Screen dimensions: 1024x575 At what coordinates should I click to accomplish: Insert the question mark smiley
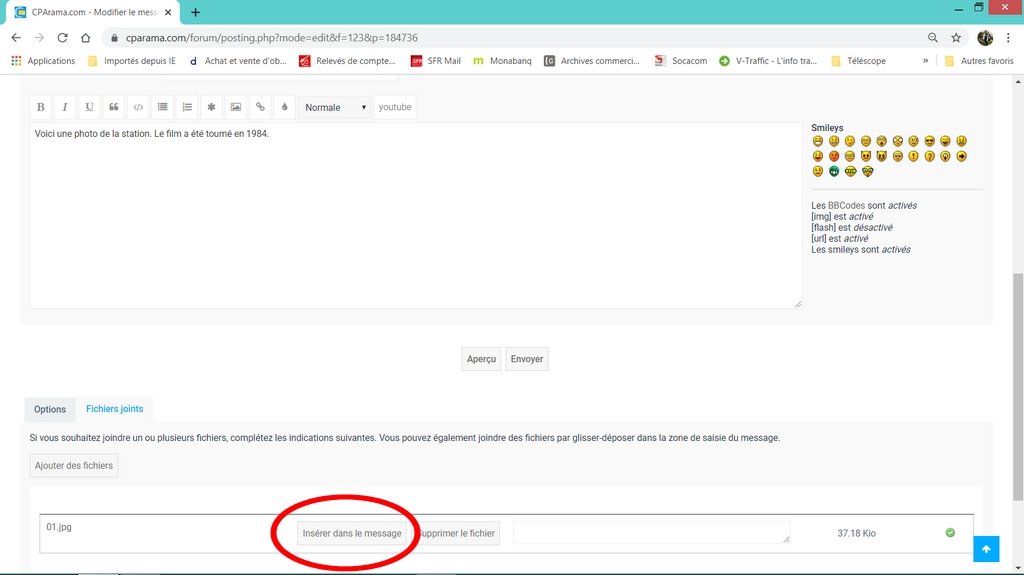(x=929, y=156)
